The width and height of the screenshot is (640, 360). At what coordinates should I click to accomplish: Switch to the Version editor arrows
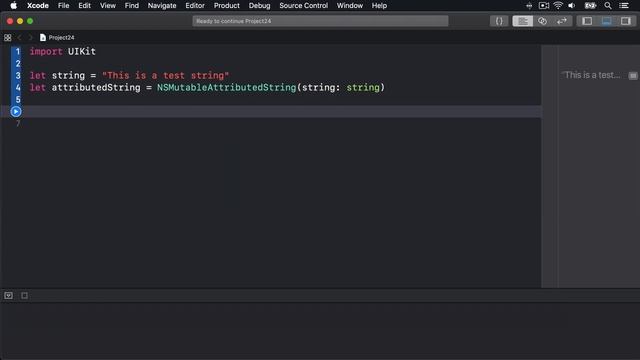pyautogui.click(x=562, y=21)
